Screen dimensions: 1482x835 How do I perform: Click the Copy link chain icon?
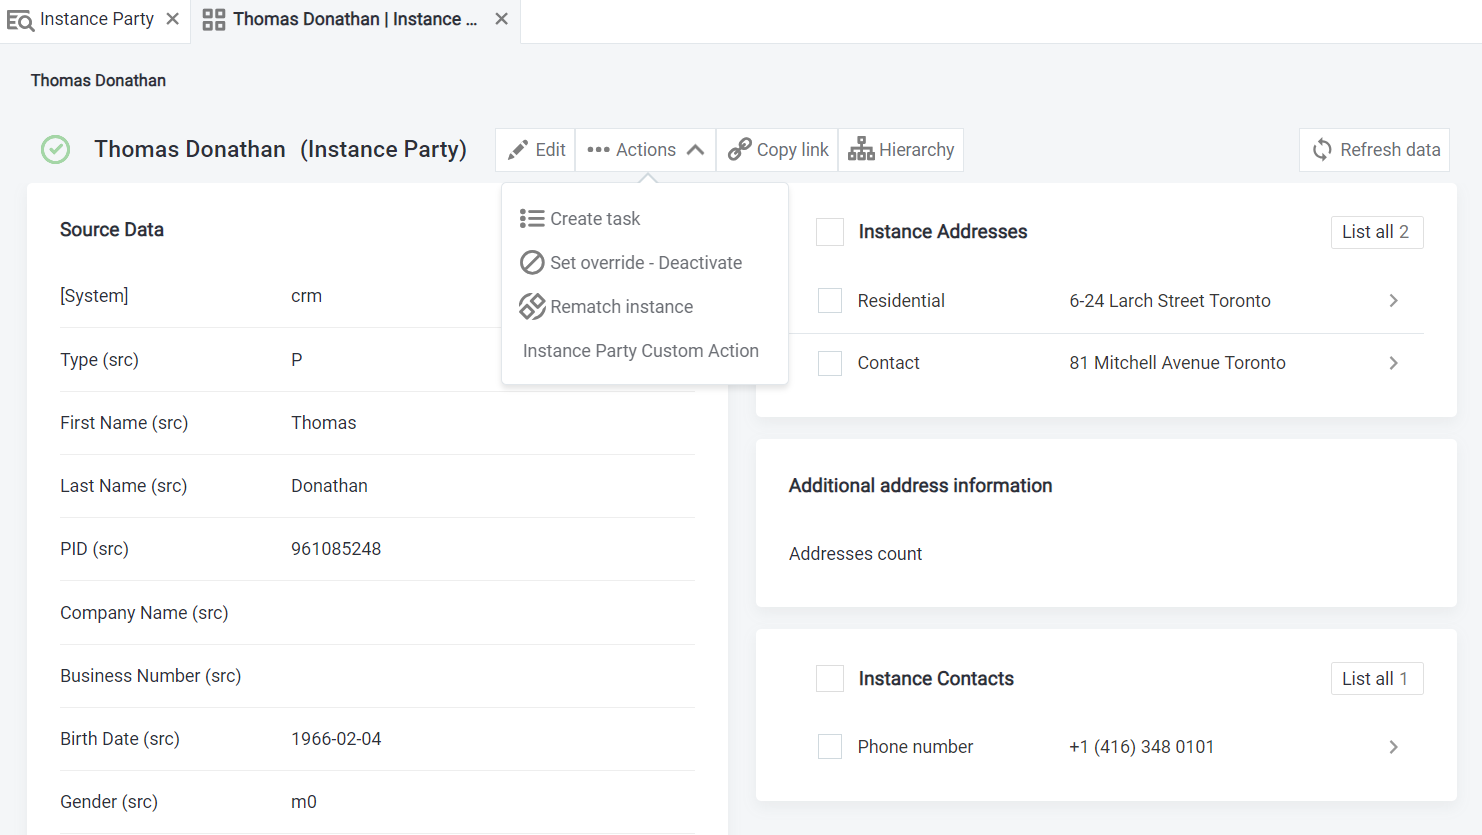pos(740,150)
